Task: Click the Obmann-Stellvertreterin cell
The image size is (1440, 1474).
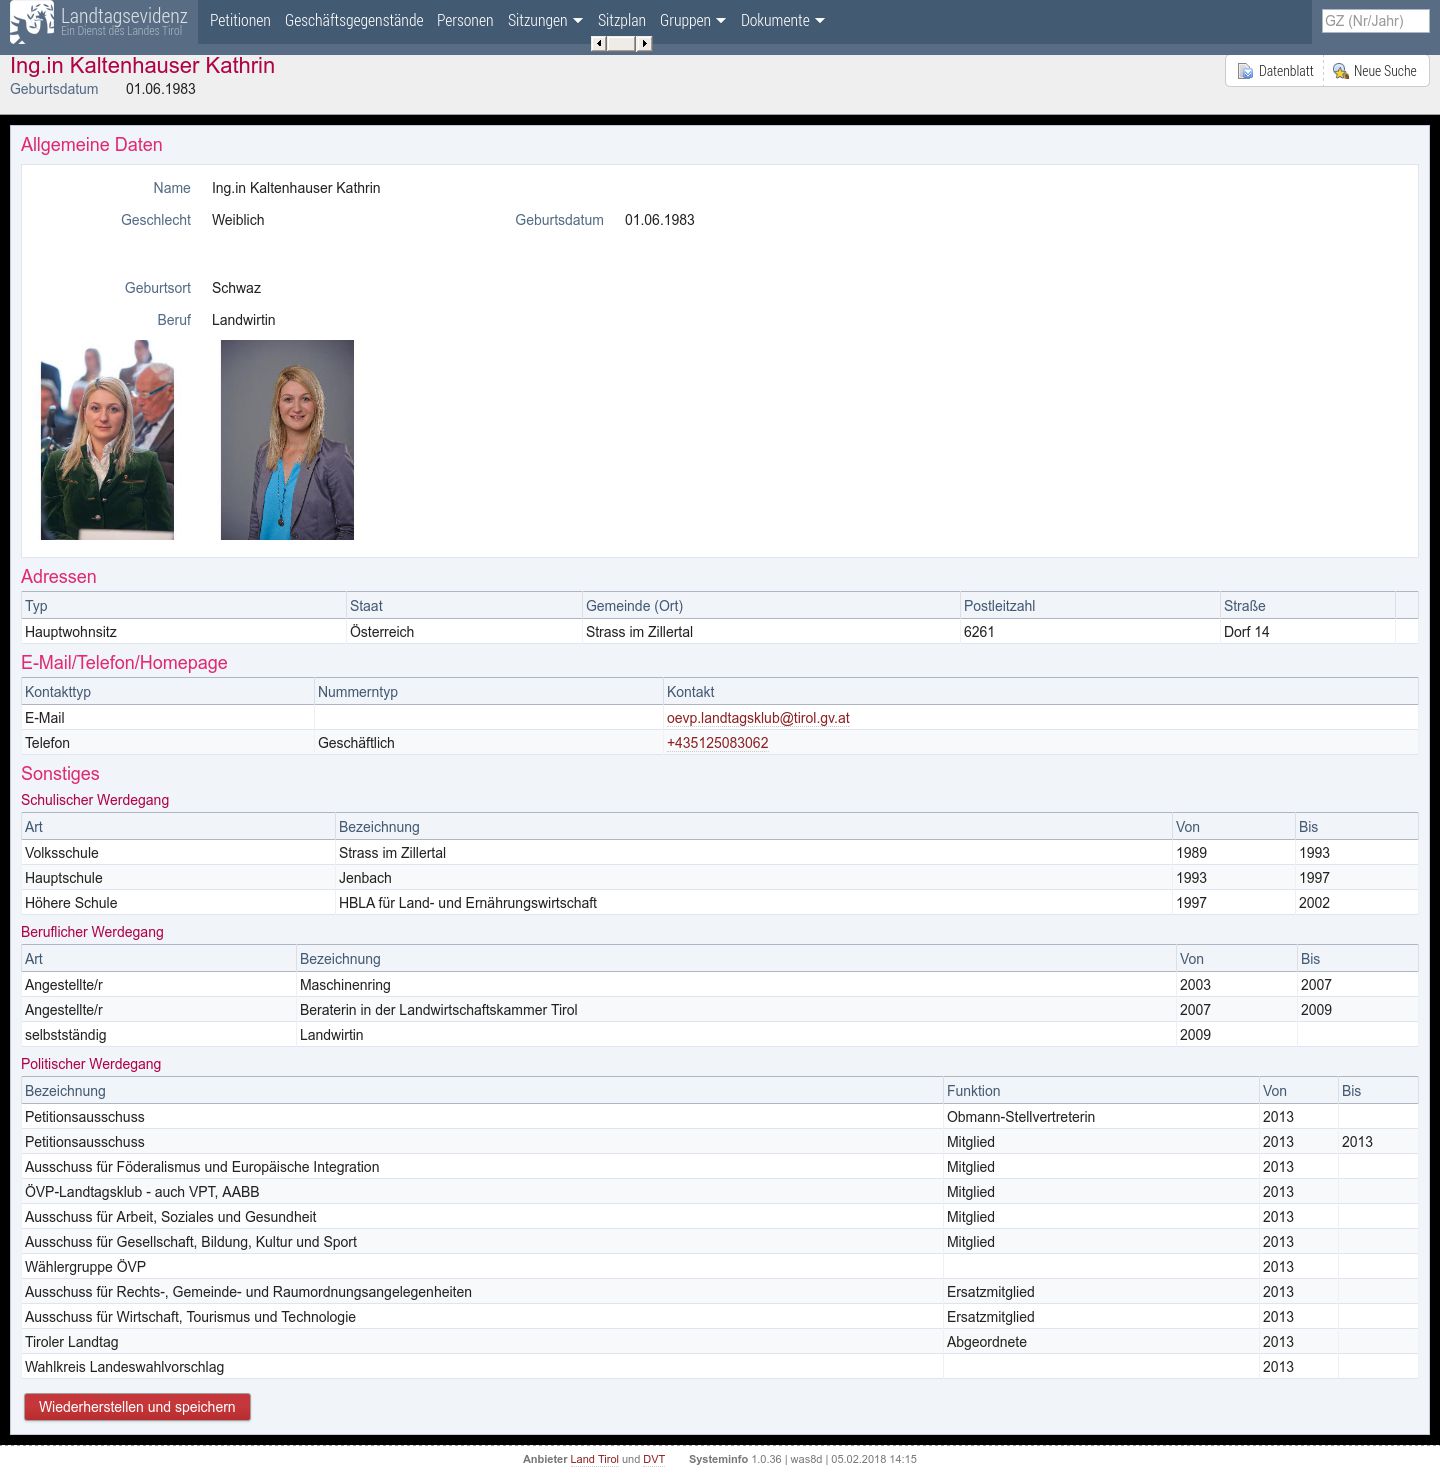Action: click(1101, 1117)
